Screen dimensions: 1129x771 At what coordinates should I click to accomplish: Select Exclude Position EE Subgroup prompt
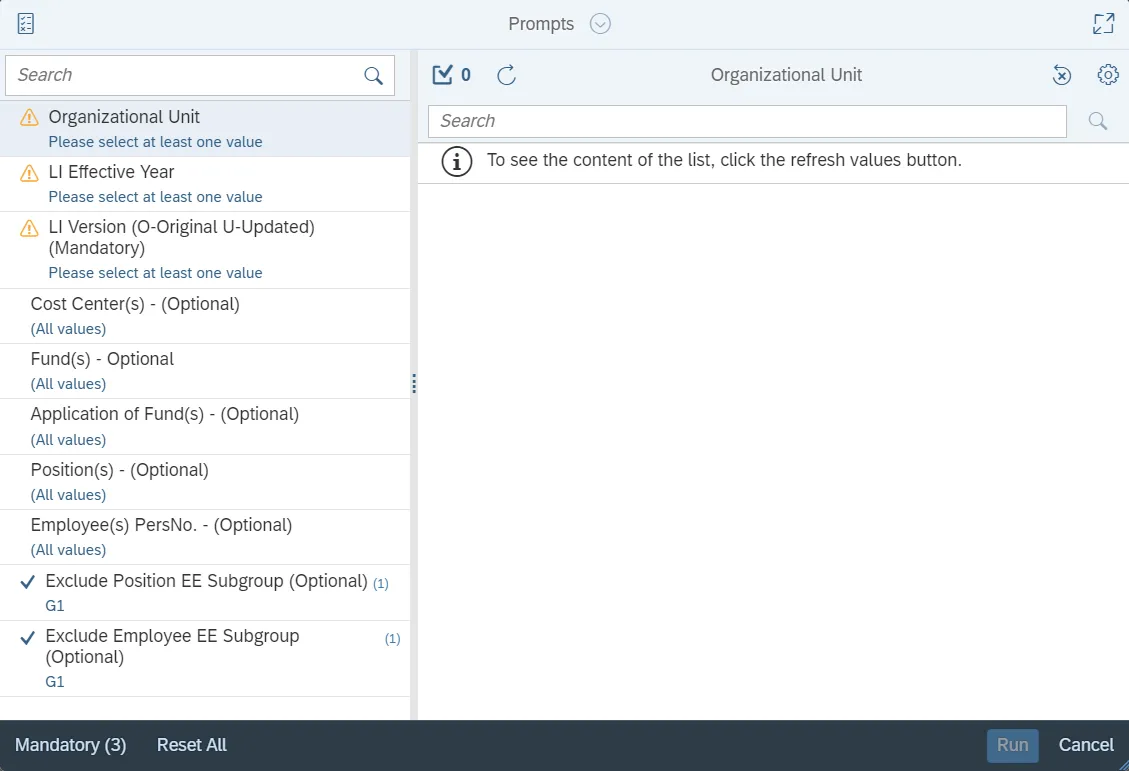206,581
